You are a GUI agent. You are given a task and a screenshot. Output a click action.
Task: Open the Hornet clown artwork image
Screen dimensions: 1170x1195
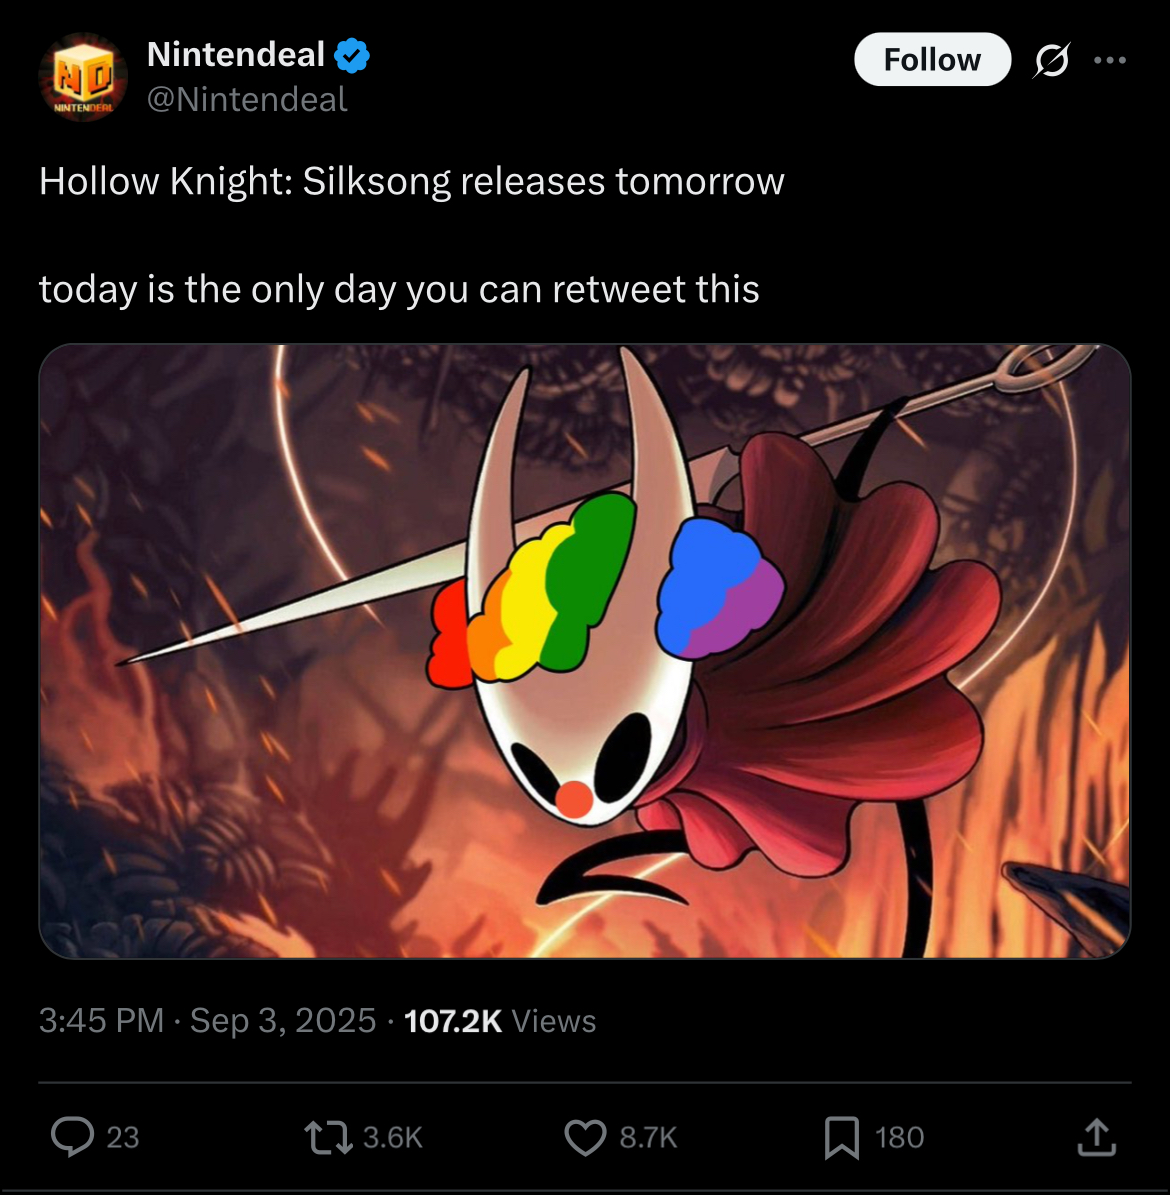click(x=585, y=651)
